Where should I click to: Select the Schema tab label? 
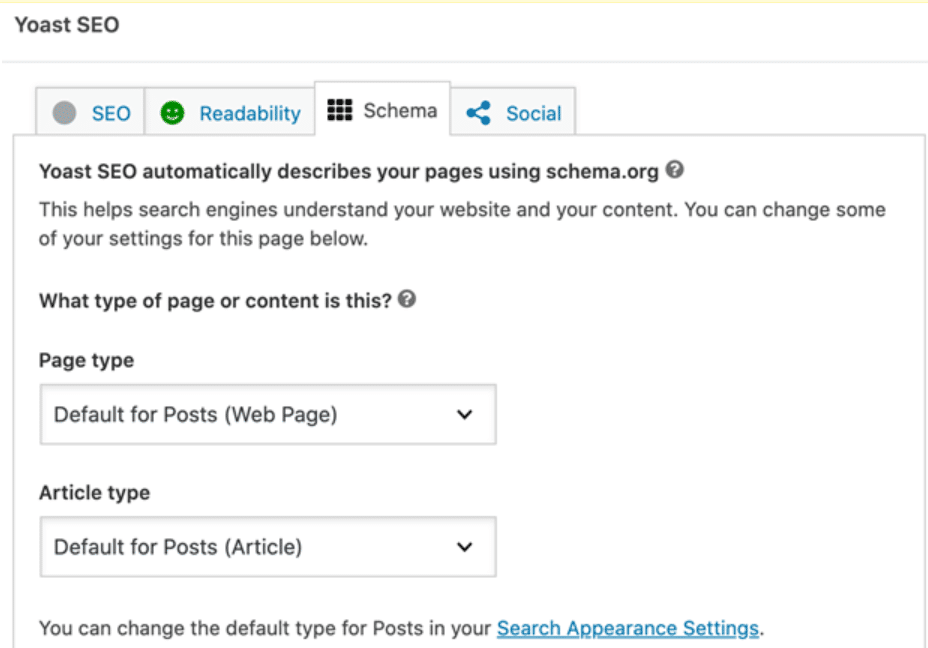(x=400, y=110)
